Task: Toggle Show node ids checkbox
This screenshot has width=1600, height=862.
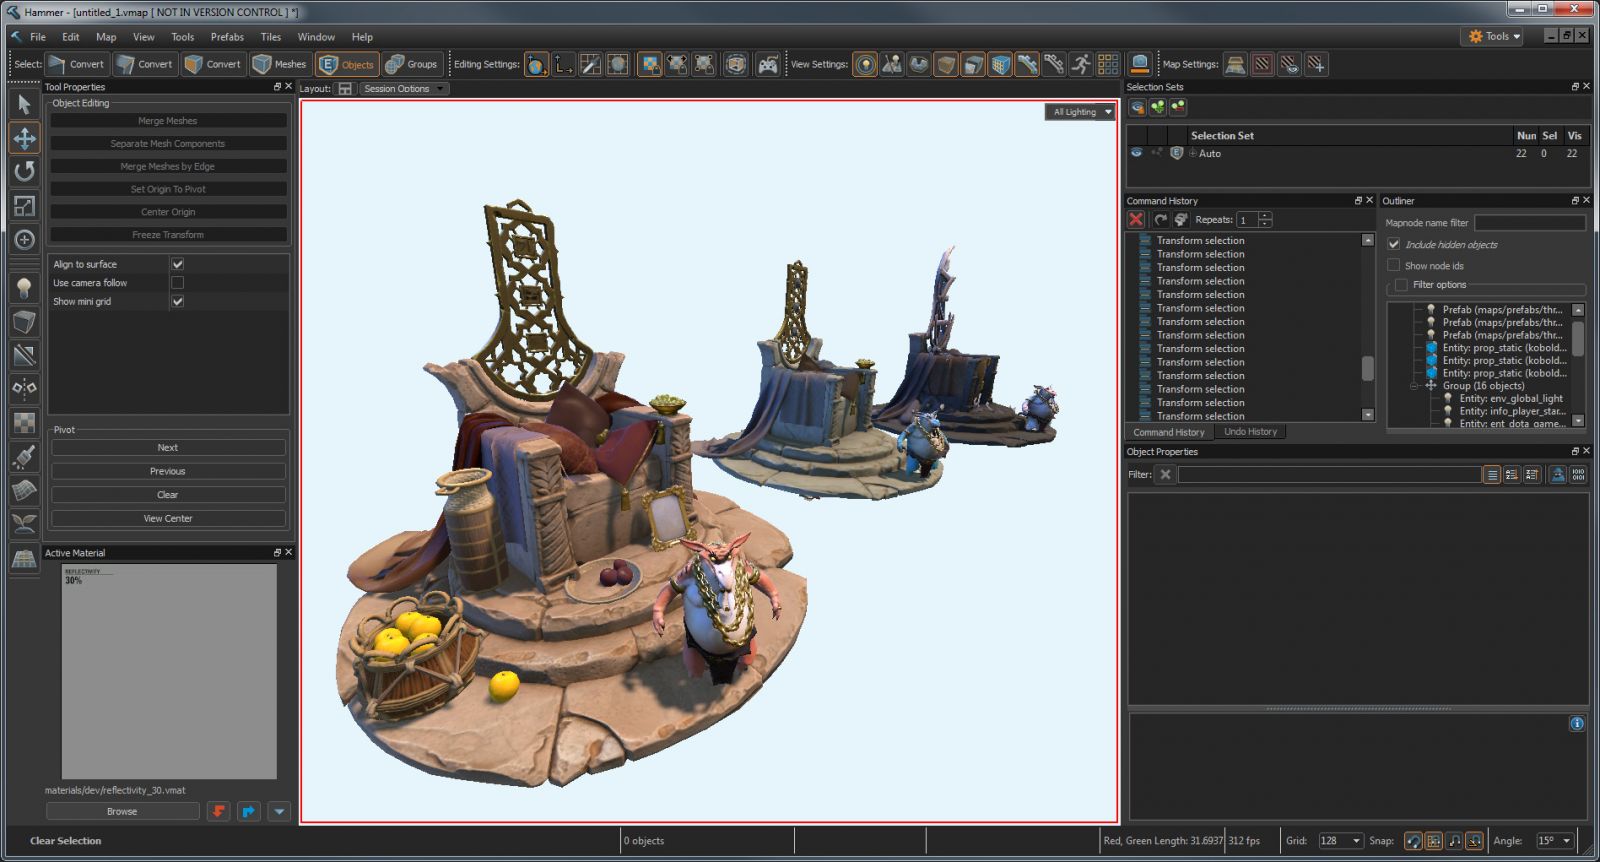Action: click(1393, 265)
